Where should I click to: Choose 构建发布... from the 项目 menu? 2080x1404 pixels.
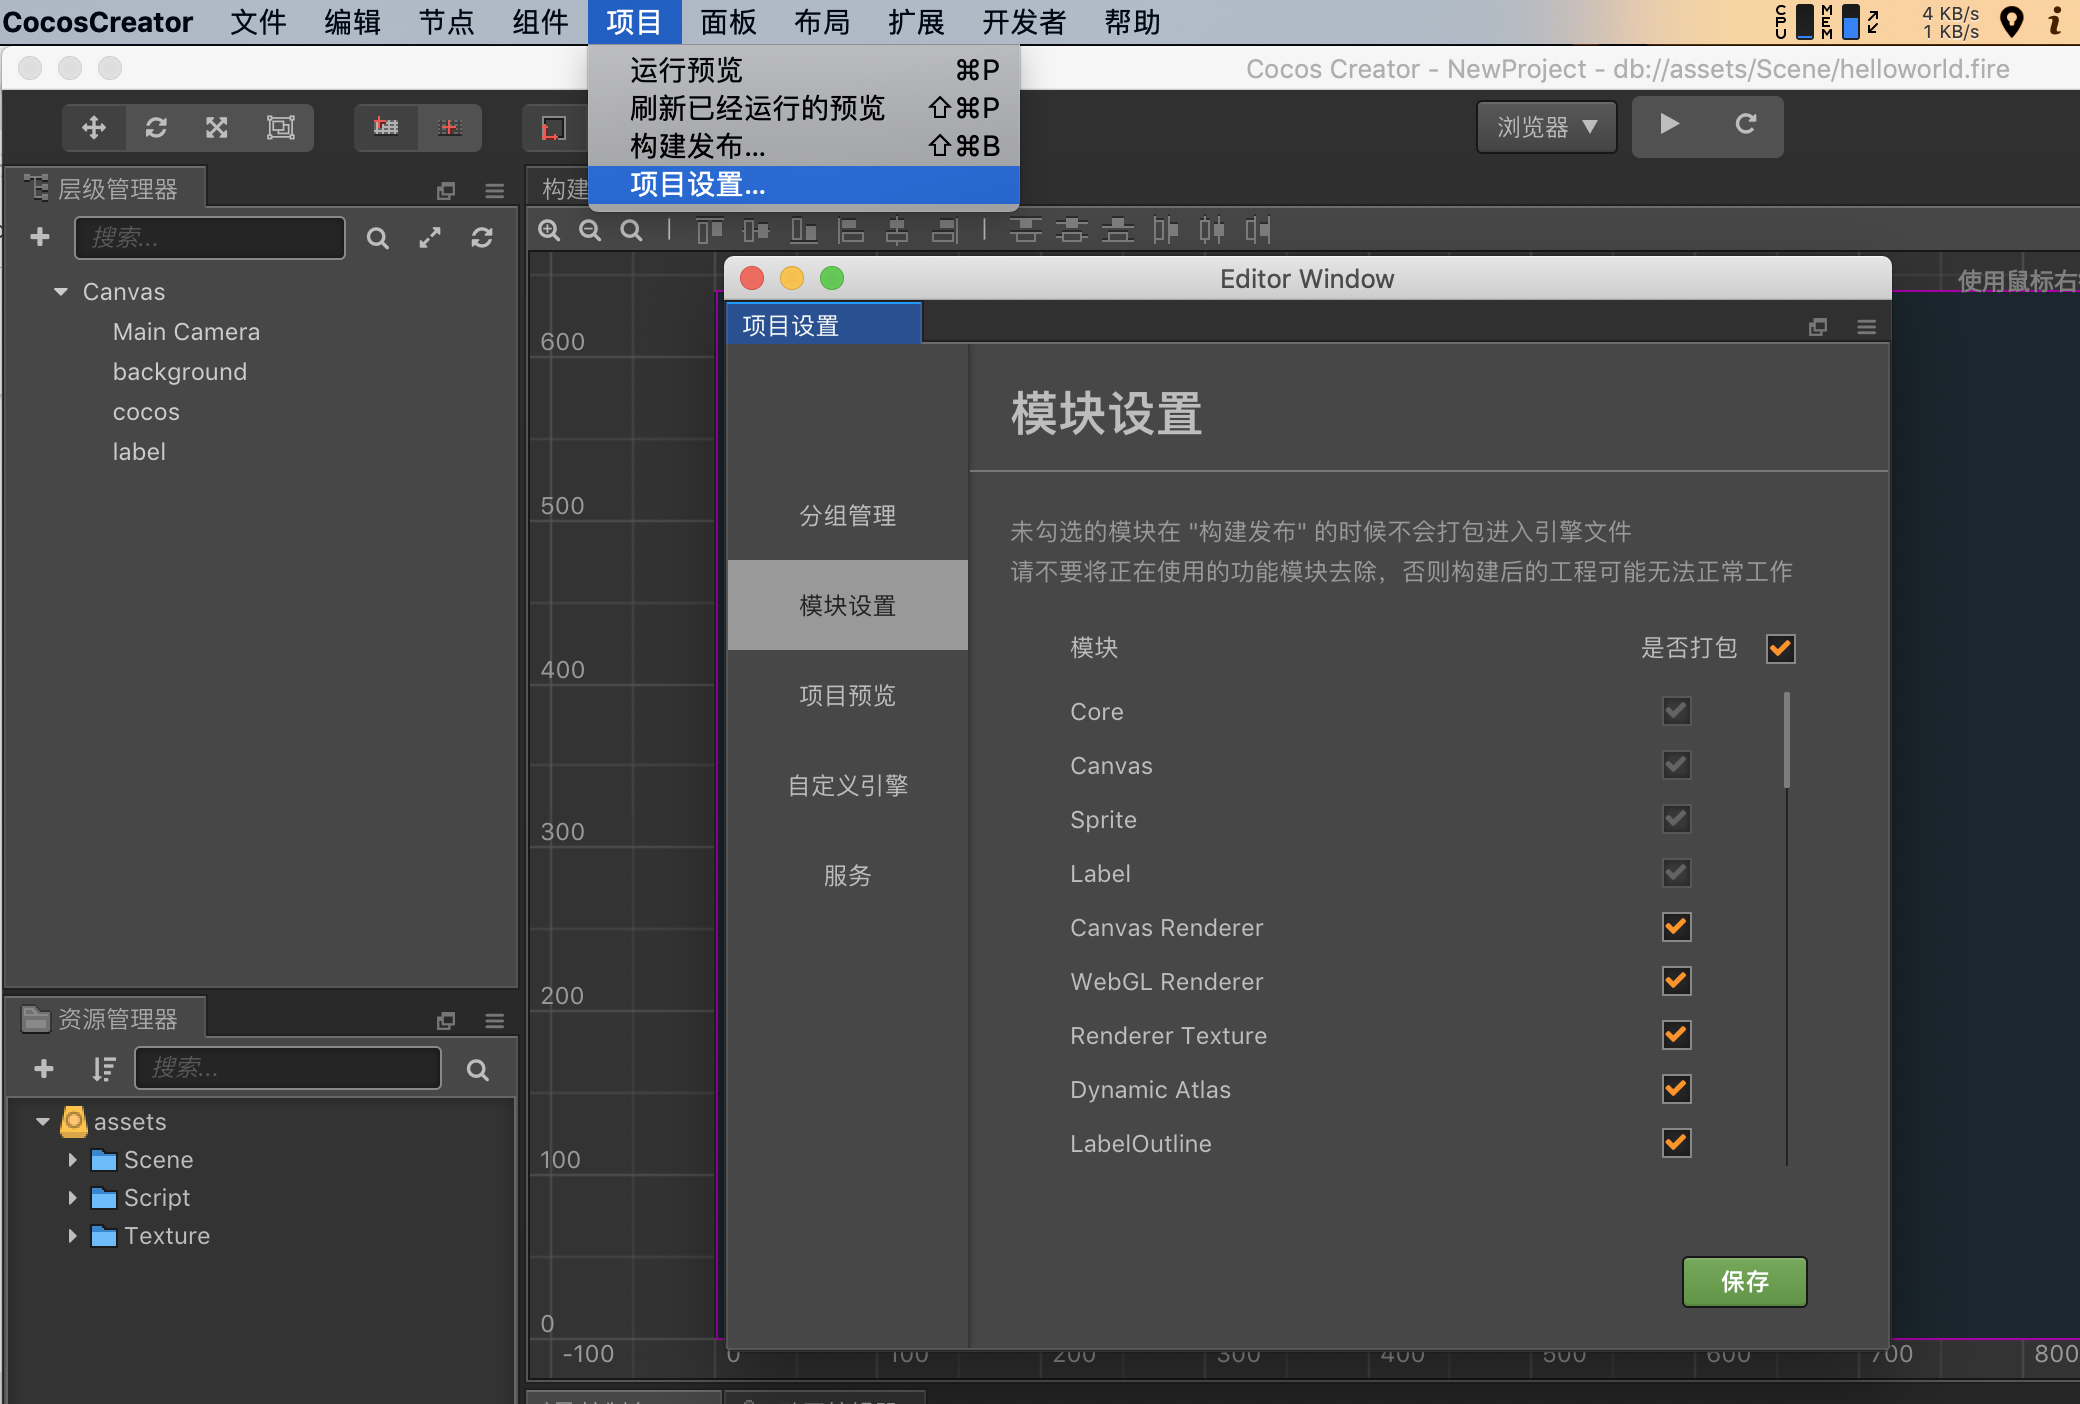698,146
